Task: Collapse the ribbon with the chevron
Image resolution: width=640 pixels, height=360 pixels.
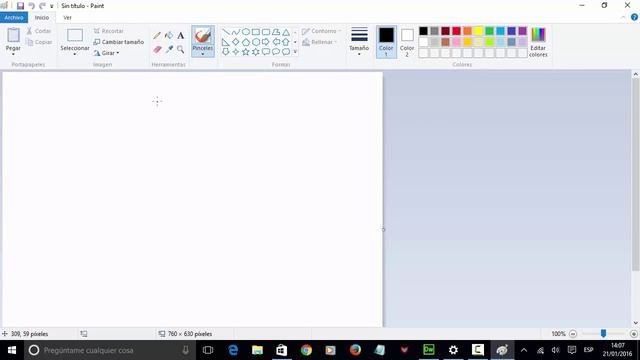Action: (x=623, y=18)
